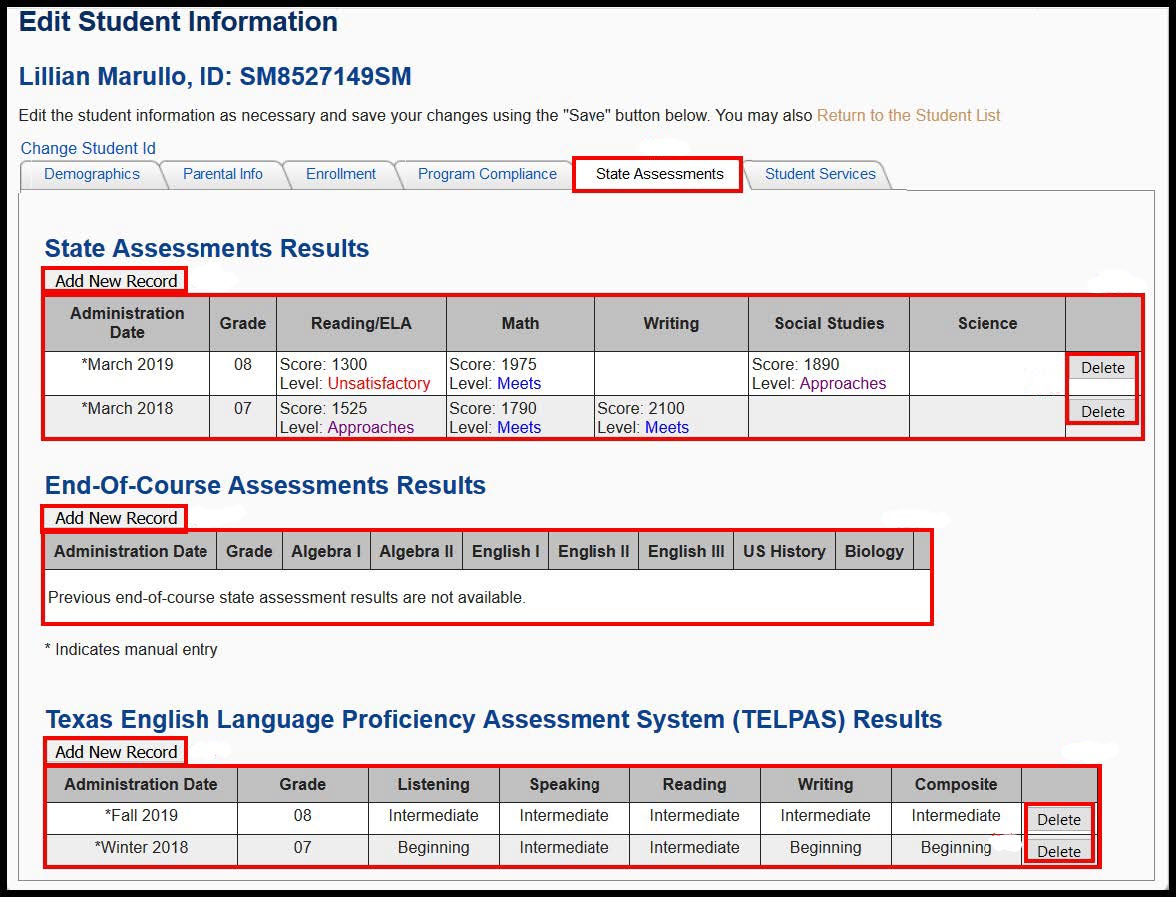Click the Edit Student Information heading
1176x897 pixels.
click(x=177, y=22)
